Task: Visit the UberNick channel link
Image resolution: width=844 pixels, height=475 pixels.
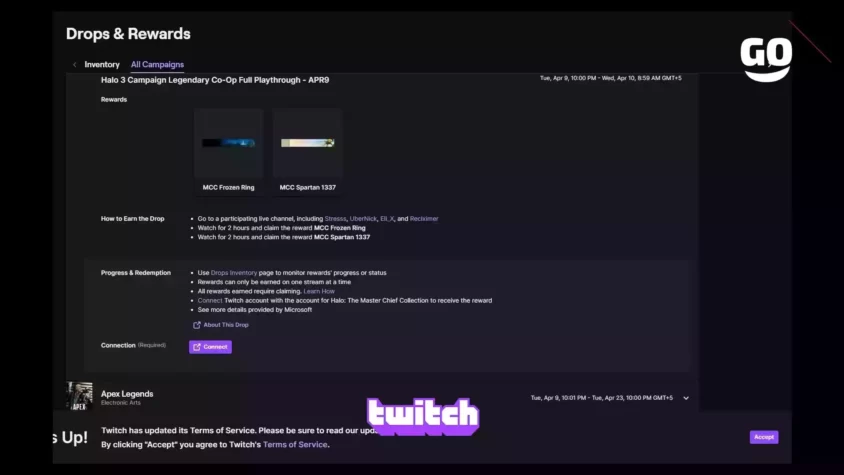Action: pos(363,219)
